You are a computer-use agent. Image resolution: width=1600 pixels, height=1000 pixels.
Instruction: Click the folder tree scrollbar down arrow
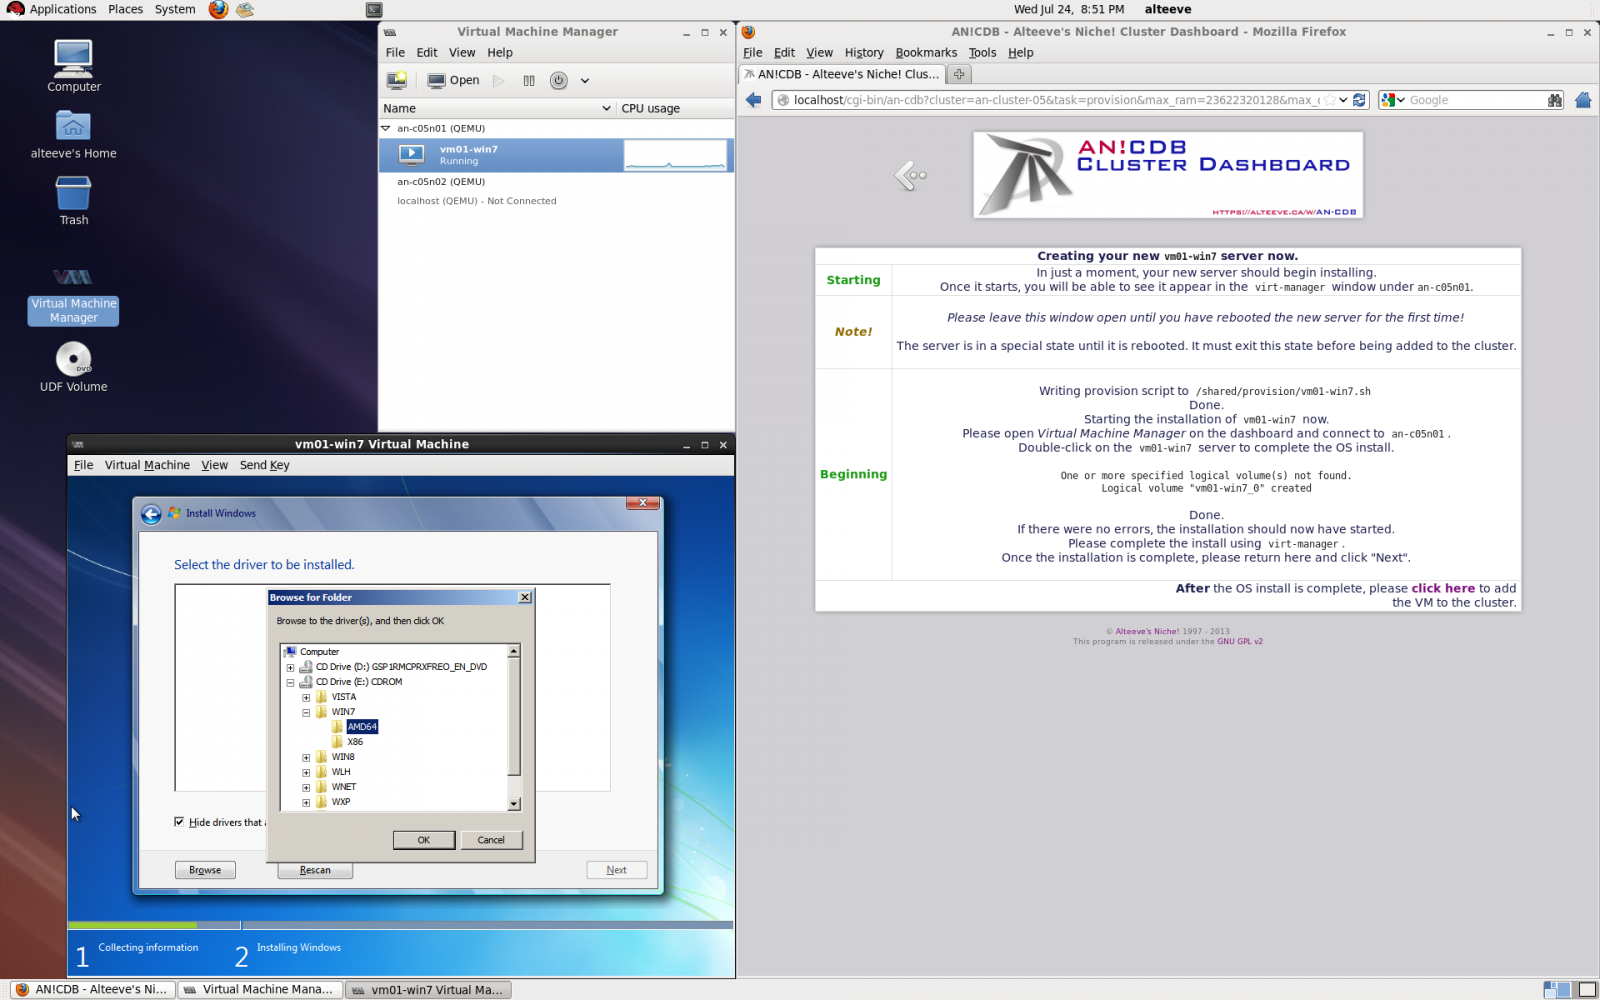(514, 804)
